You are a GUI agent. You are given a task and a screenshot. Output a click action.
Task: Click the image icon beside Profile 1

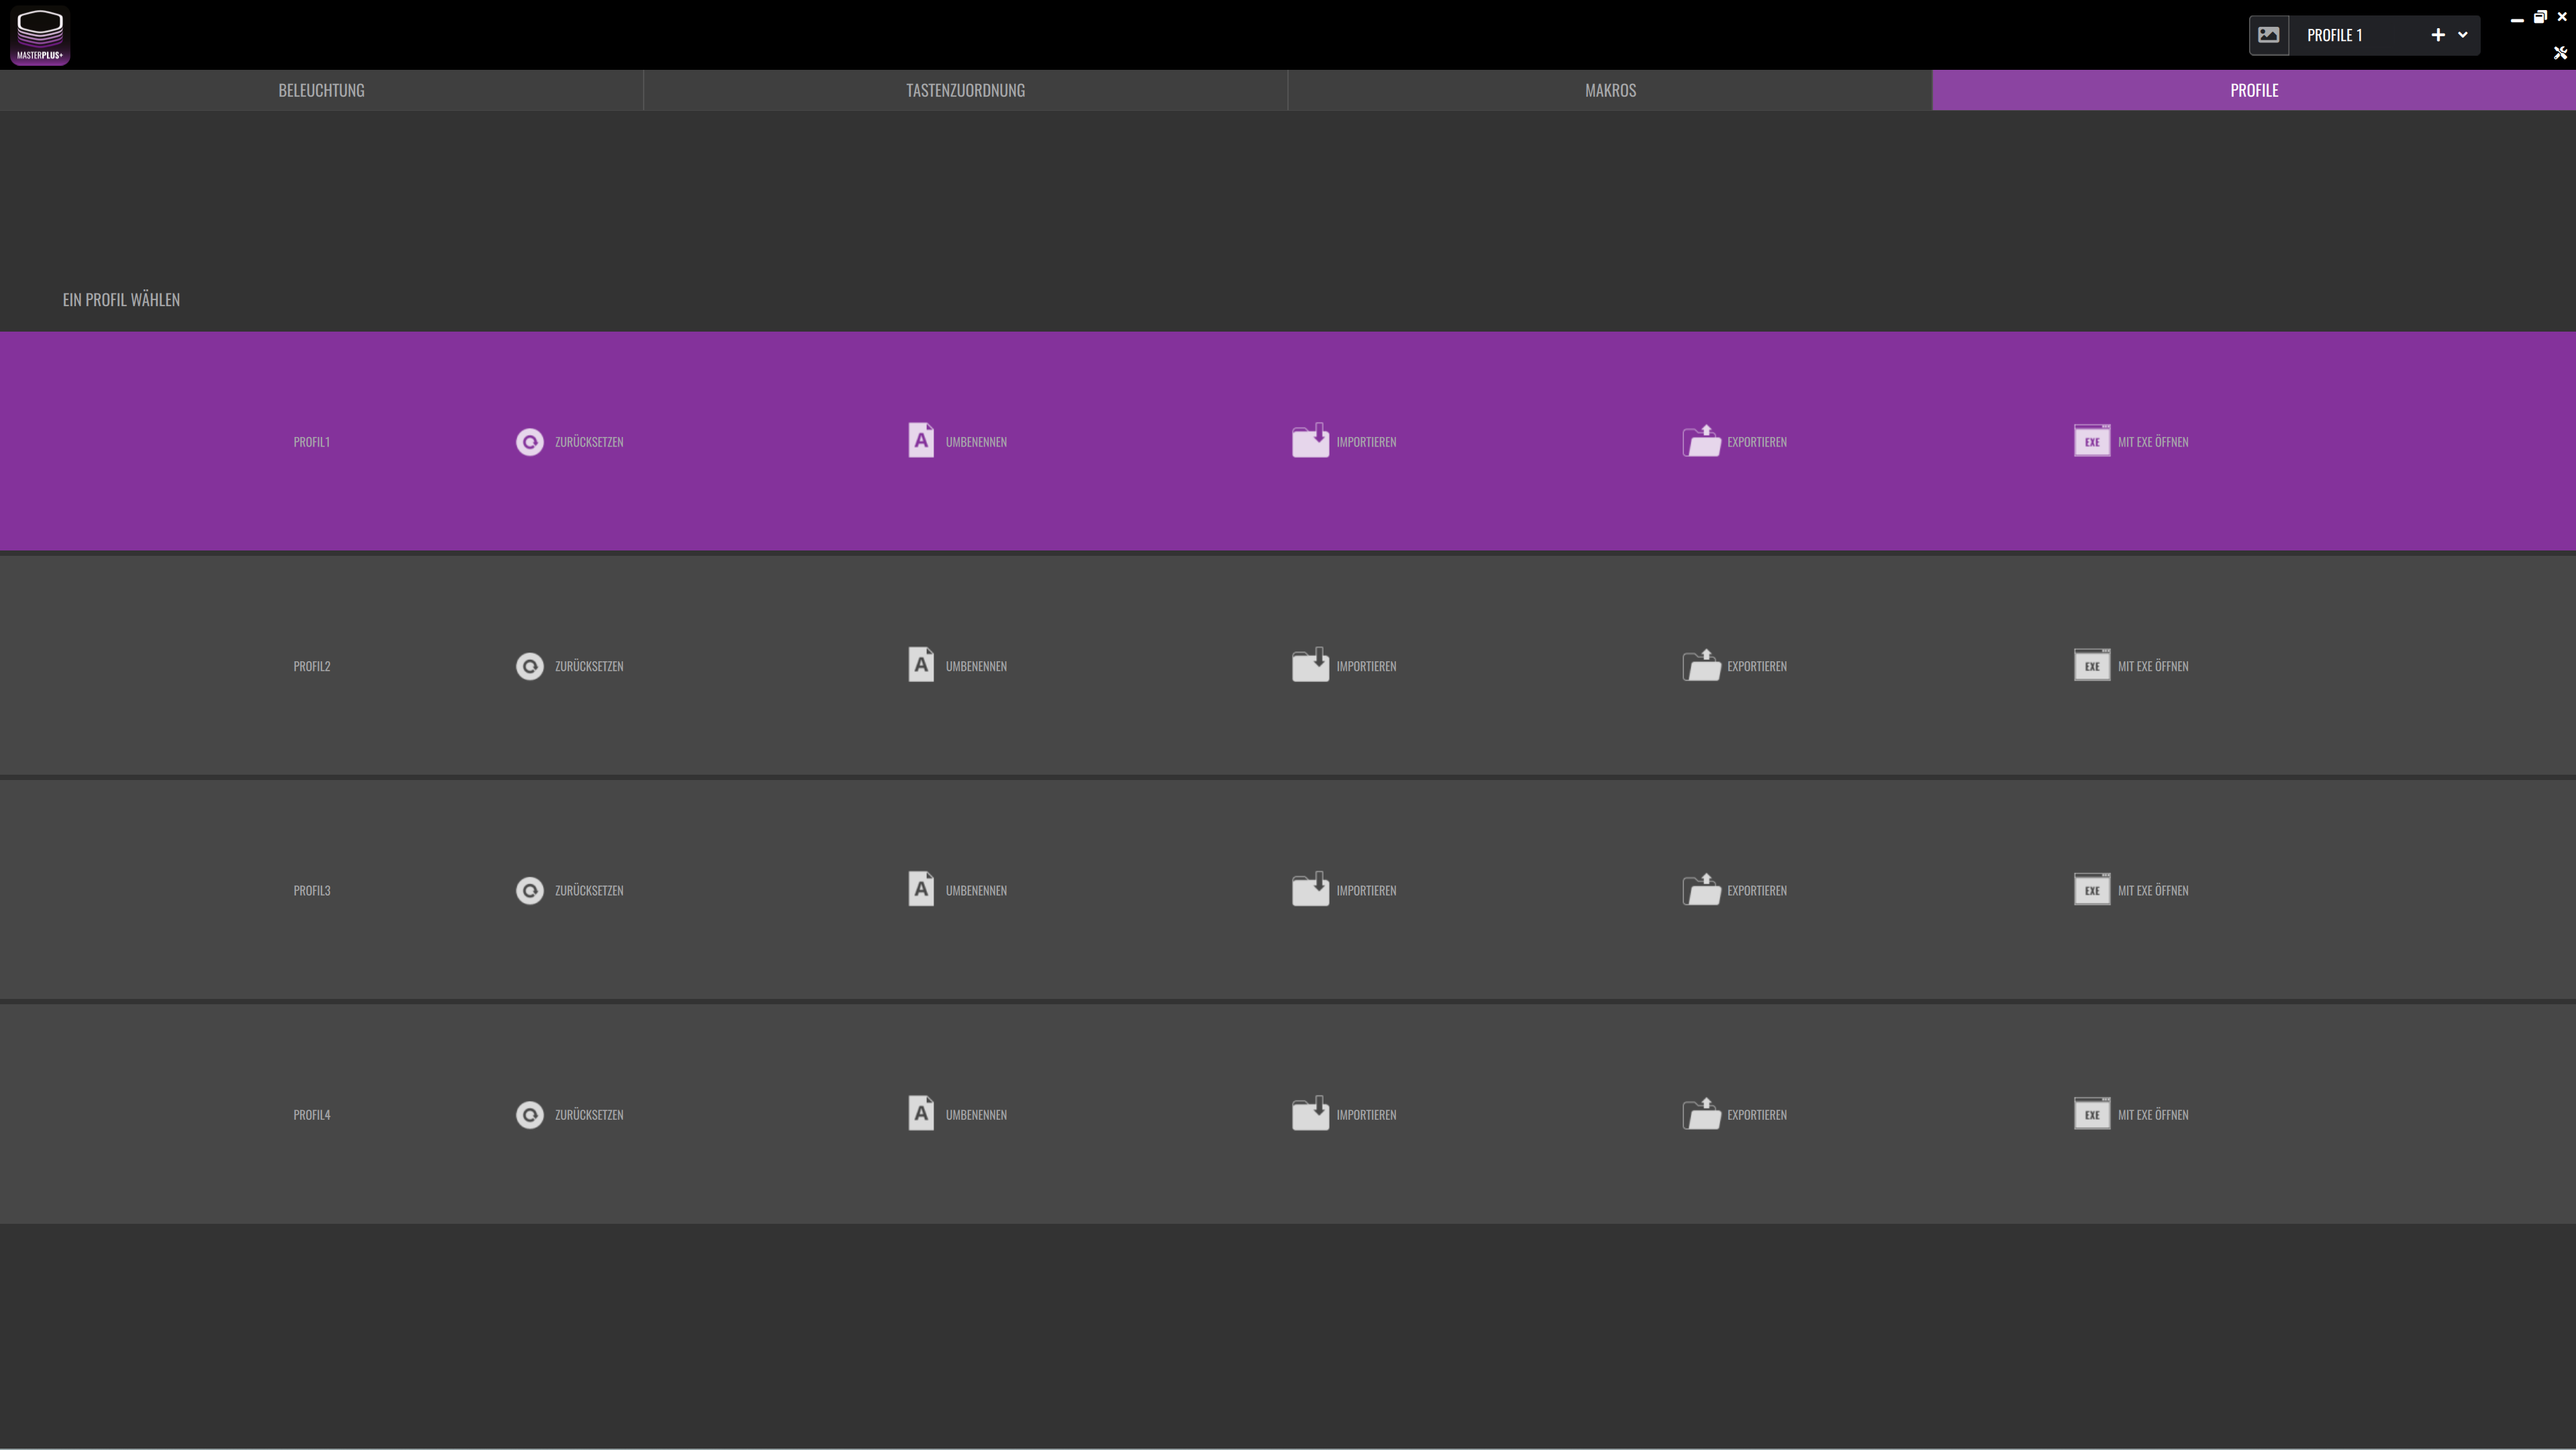click(x=2269, y=35)
